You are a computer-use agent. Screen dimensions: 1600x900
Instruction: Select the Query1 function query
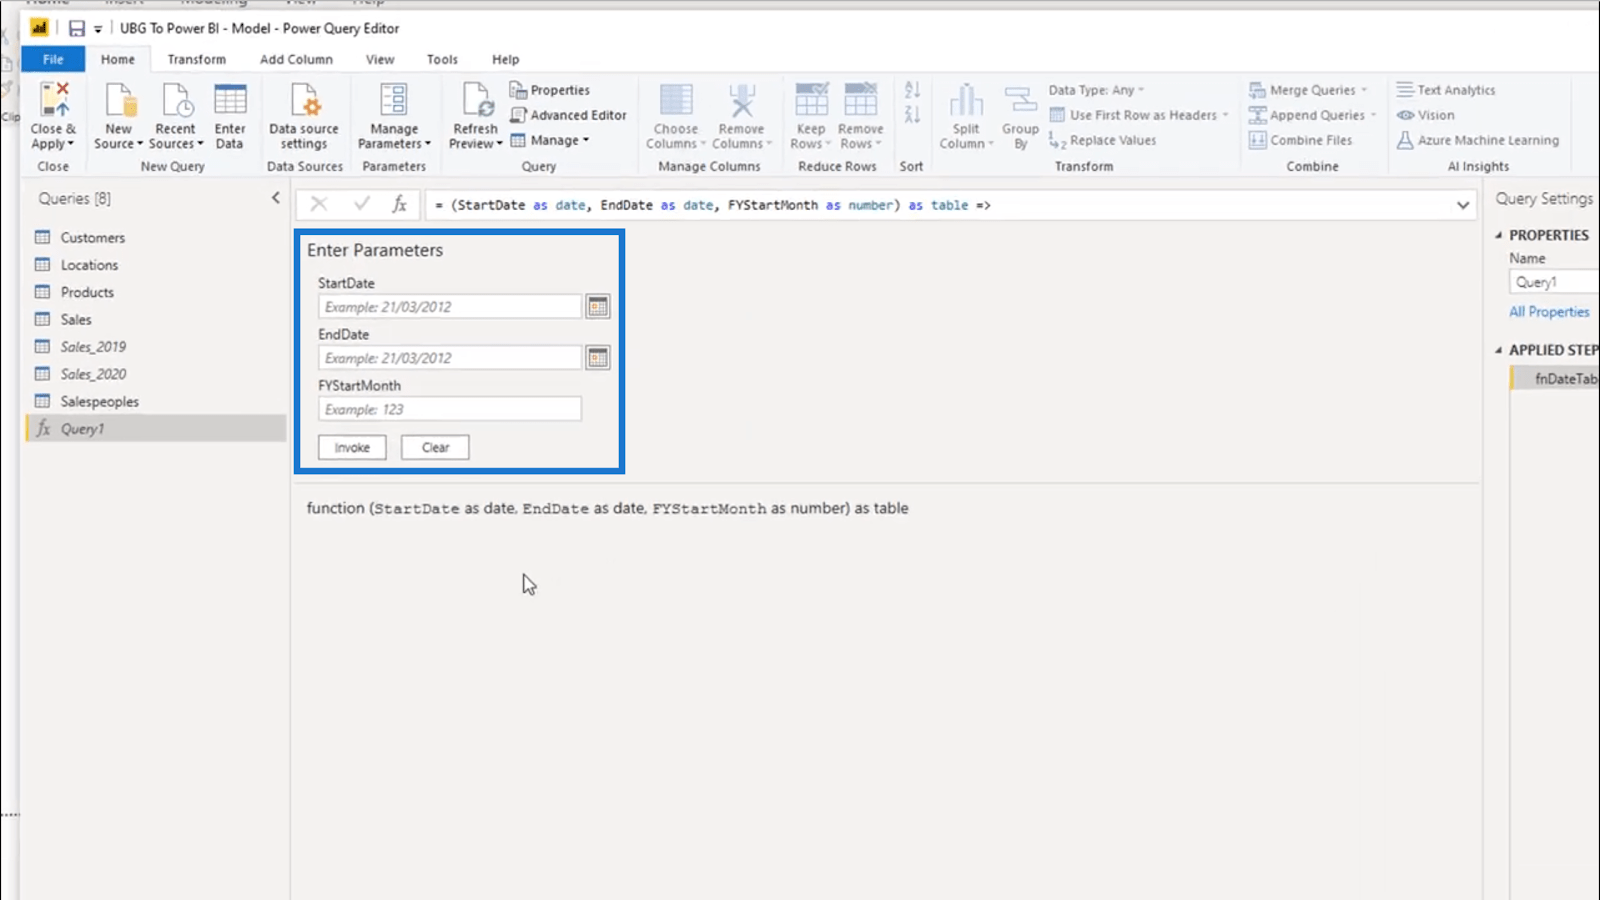pos(156,429)
